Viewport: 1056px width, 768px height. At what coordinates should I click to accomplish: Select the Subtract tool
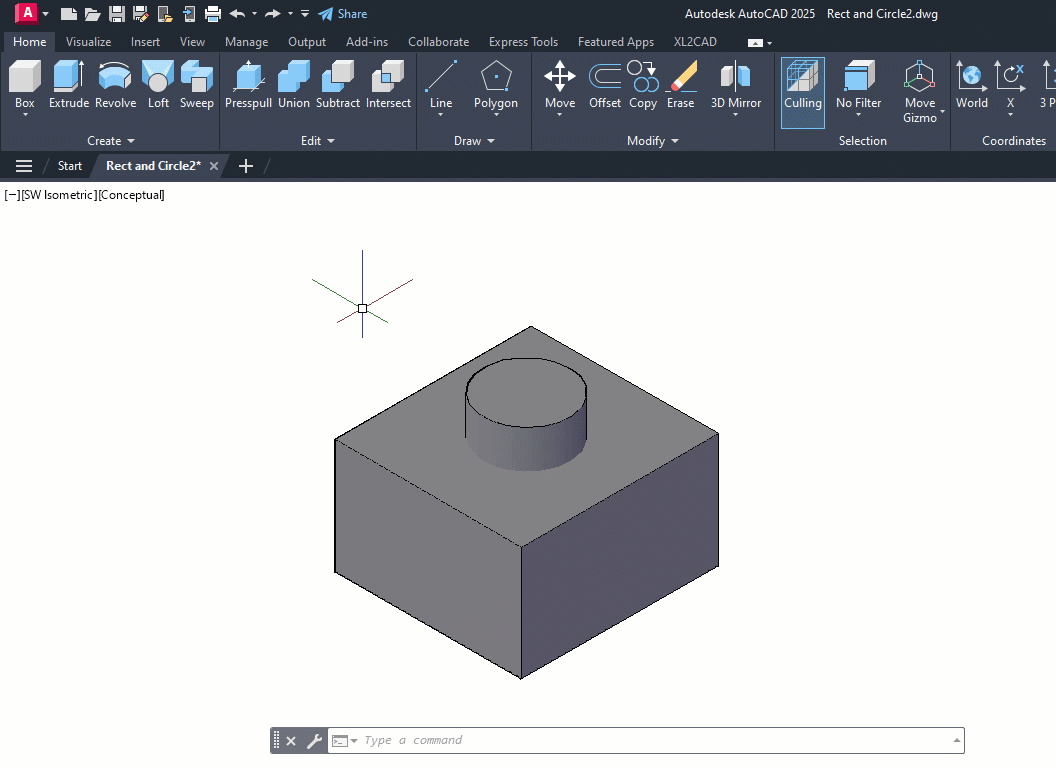[x=338, y=84]
